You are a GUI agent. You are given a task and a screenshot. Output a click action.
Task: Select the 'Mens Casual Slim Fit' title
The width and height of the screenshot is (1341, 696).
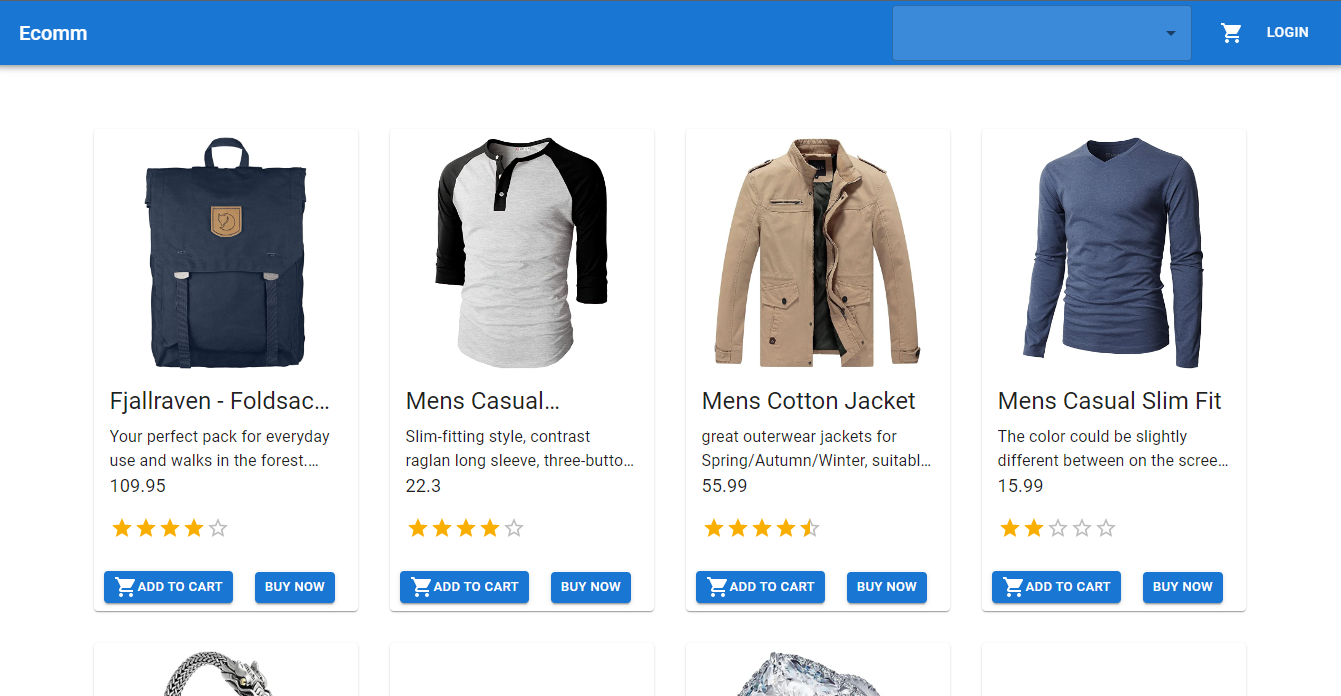pyautogui.click(x=1110, y=401)
